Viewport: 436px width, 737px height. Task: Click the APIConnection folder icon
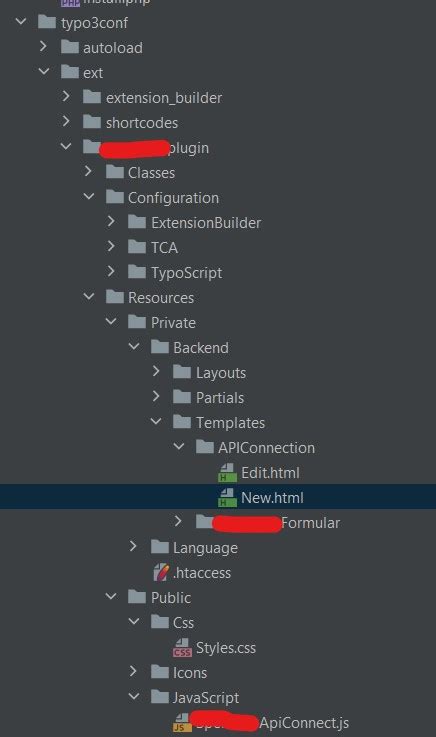pos(205,447)
